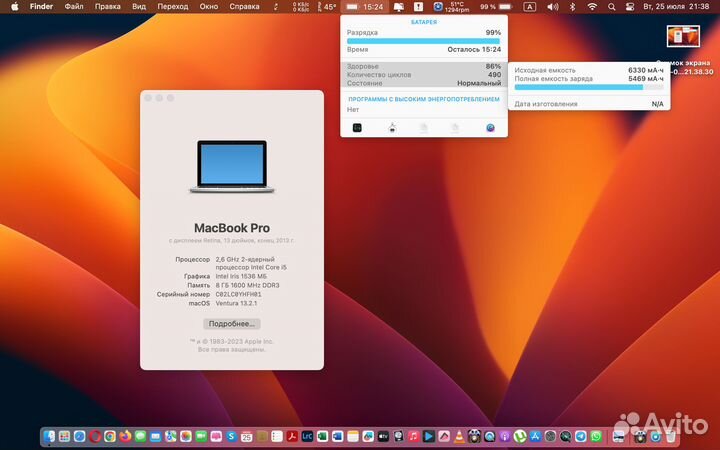
Task: Open the volume control in menu bar
Action: 553,6
